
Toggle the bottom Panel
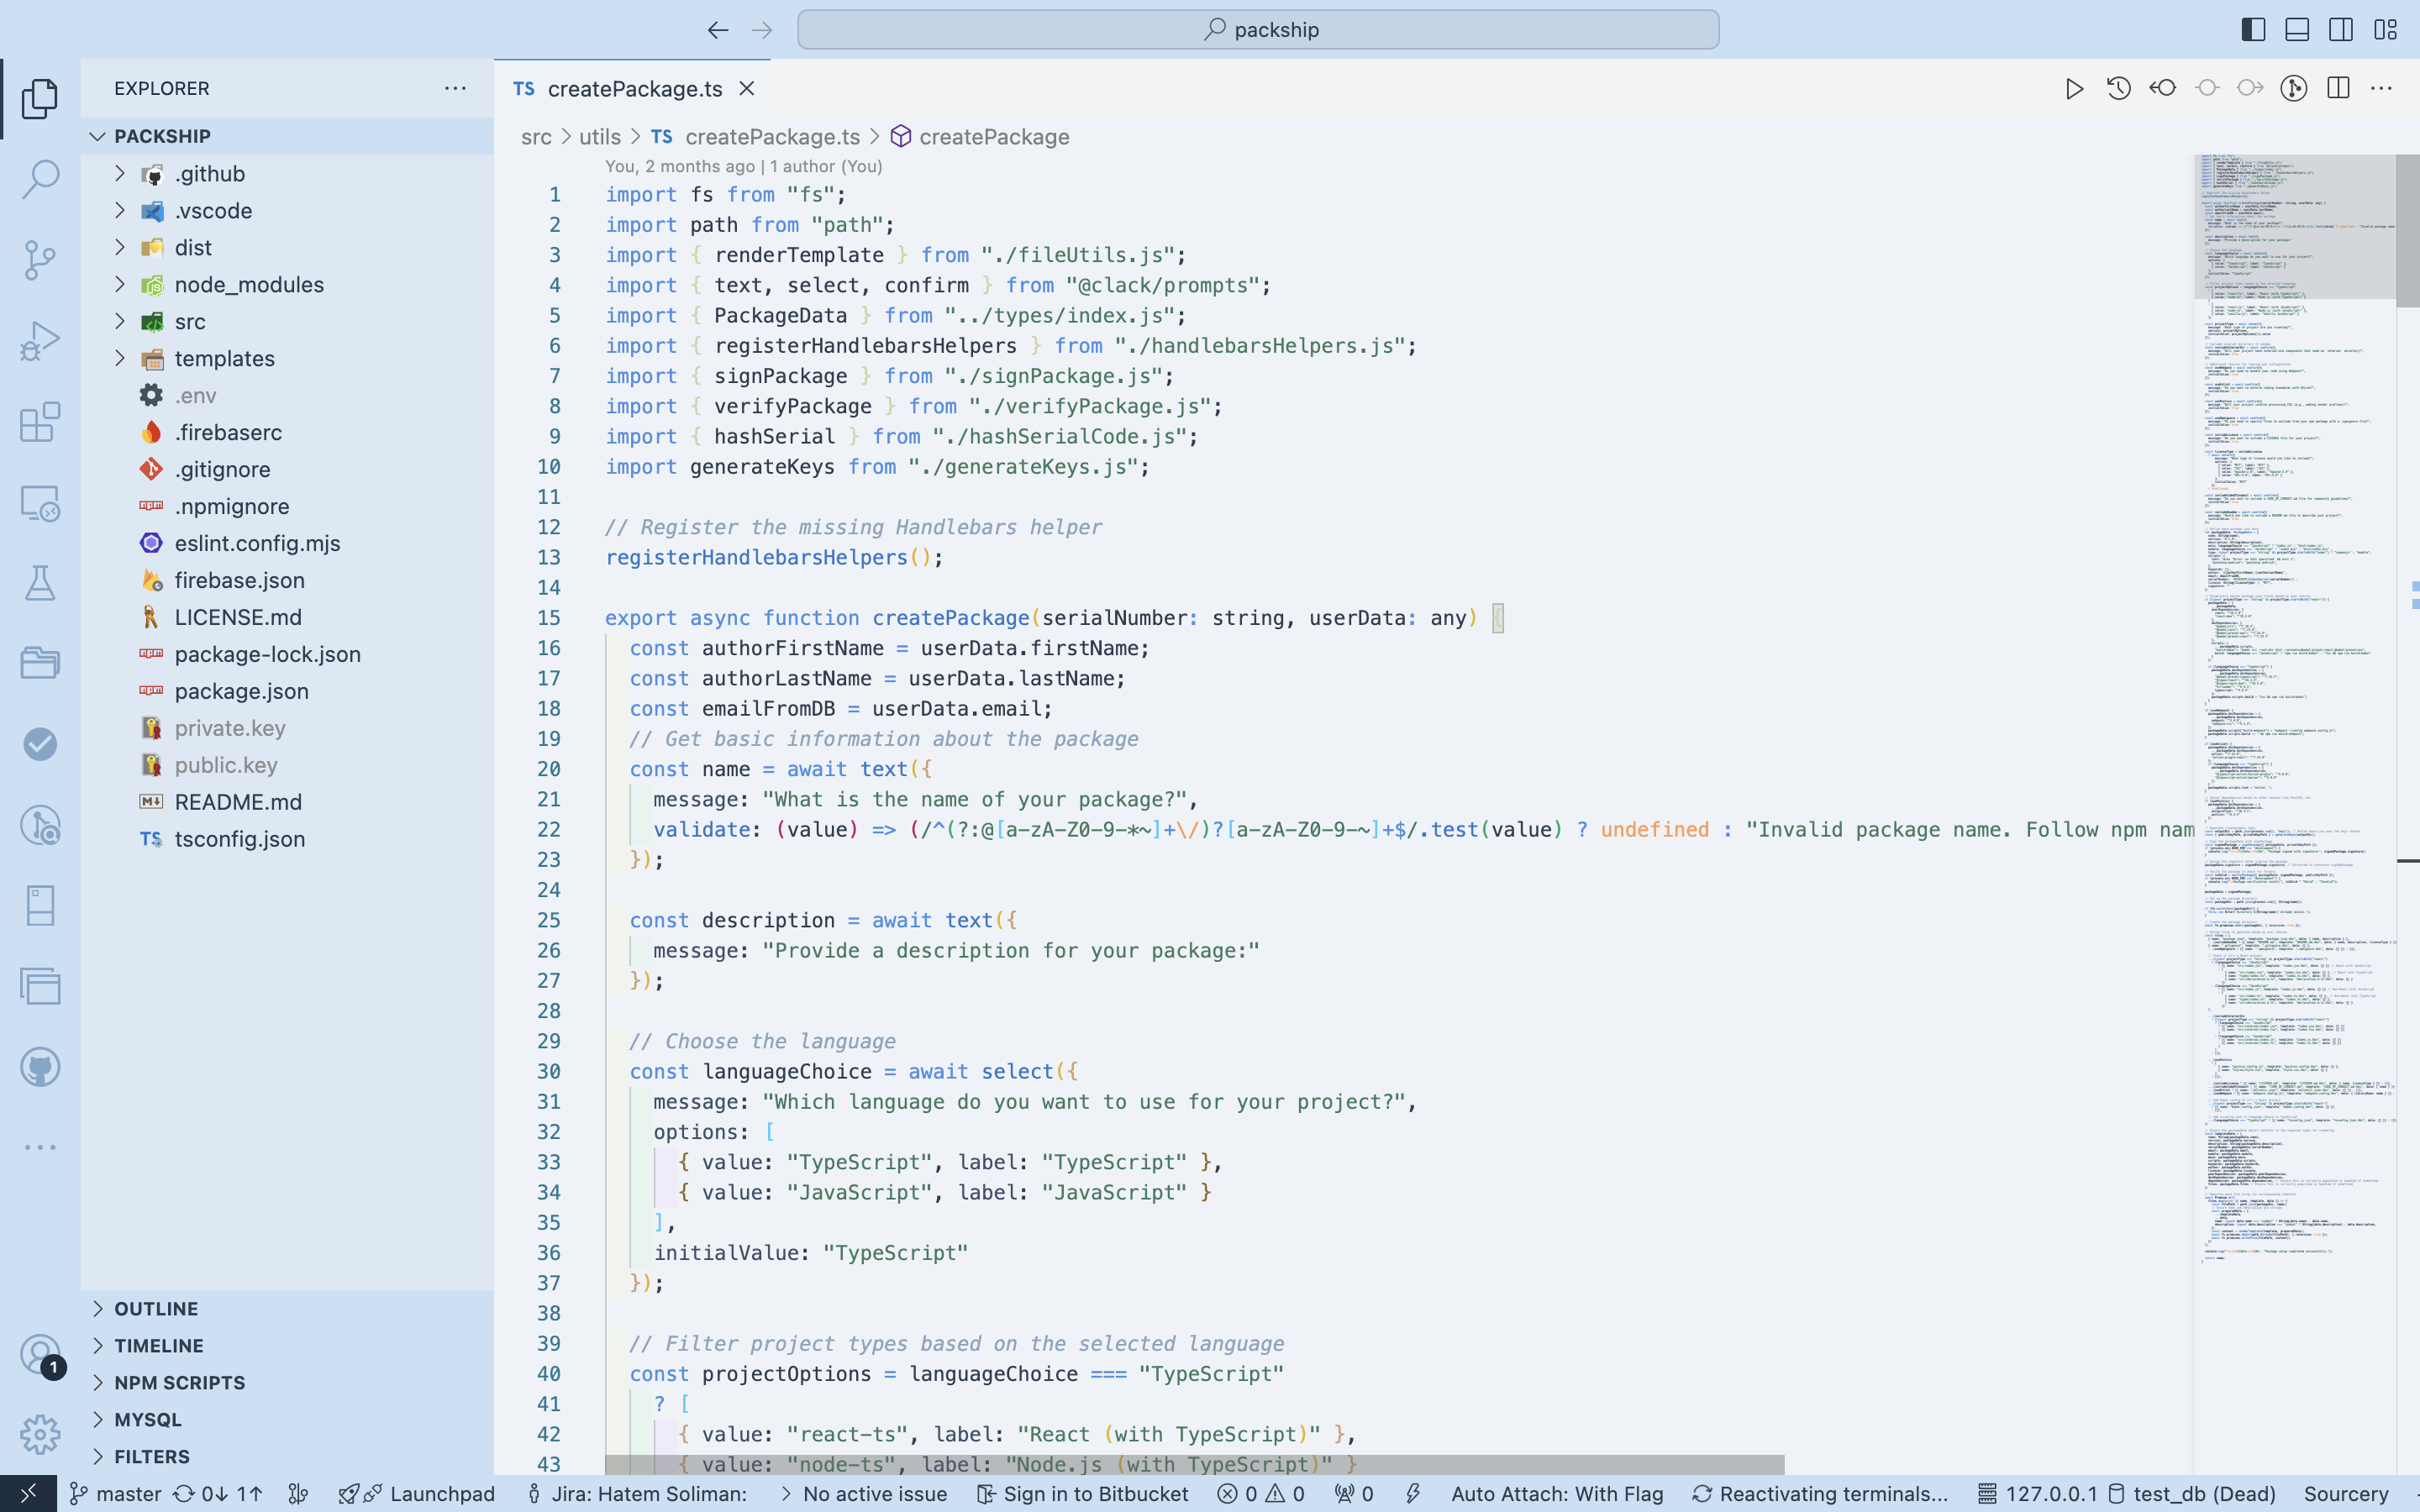click(2297, 30)
